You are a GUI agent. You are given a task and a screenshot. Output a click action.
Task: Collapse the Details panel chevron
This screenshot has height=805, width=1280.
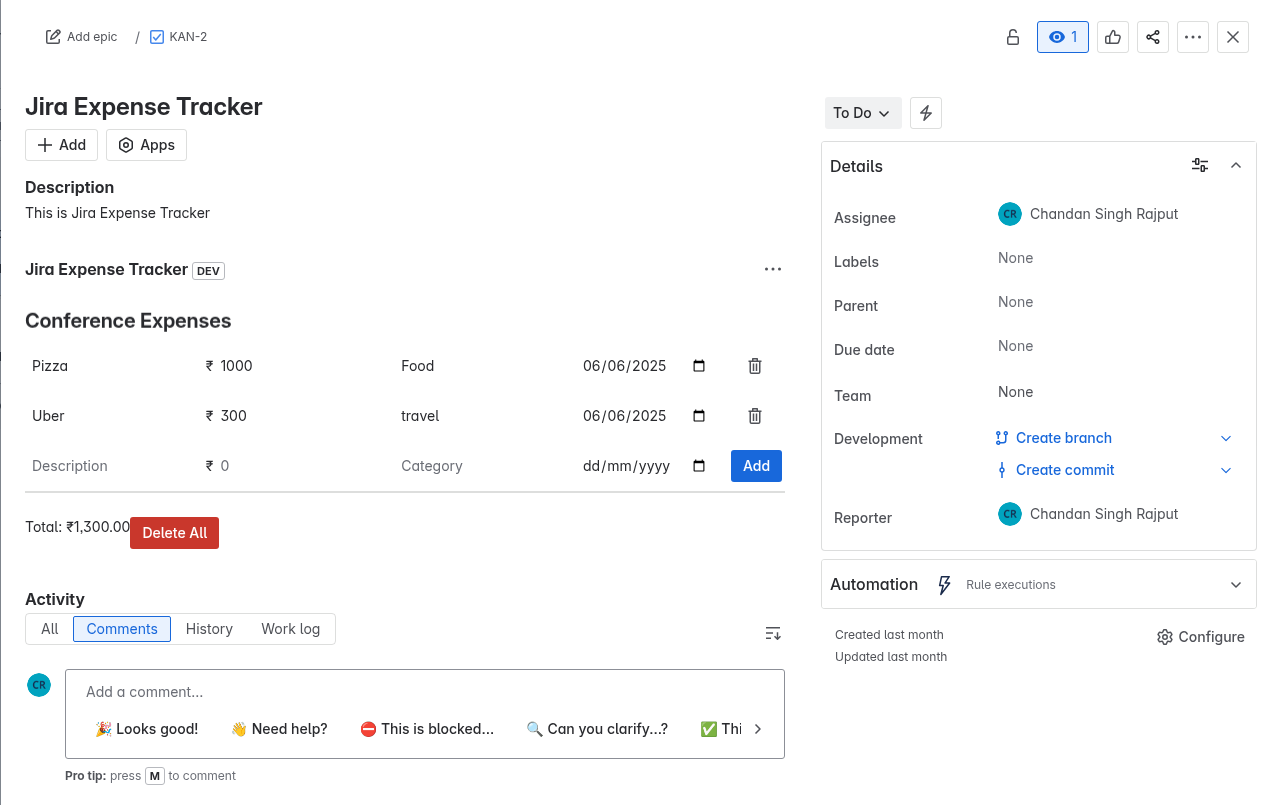click(x=1236, y=166)
